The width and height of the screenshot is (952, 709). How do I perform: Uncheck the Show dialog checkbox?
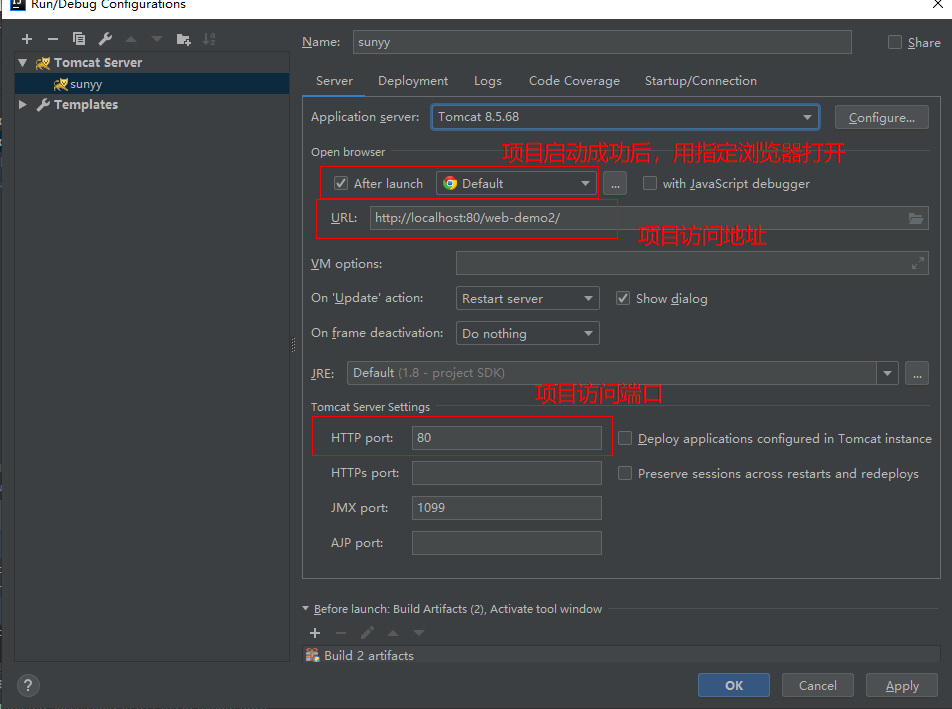click(x=623, y=298)
